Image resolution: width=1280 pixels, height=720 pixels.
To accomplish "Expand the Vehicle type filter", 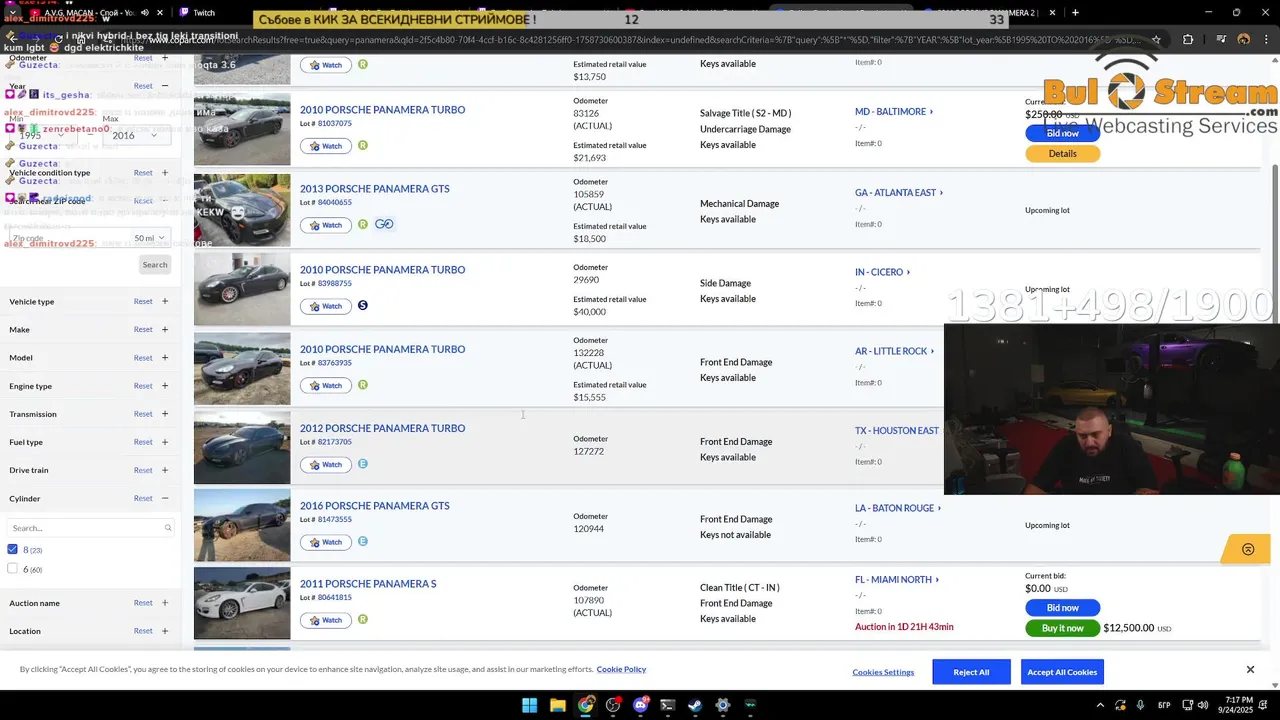I will (165, 301).
